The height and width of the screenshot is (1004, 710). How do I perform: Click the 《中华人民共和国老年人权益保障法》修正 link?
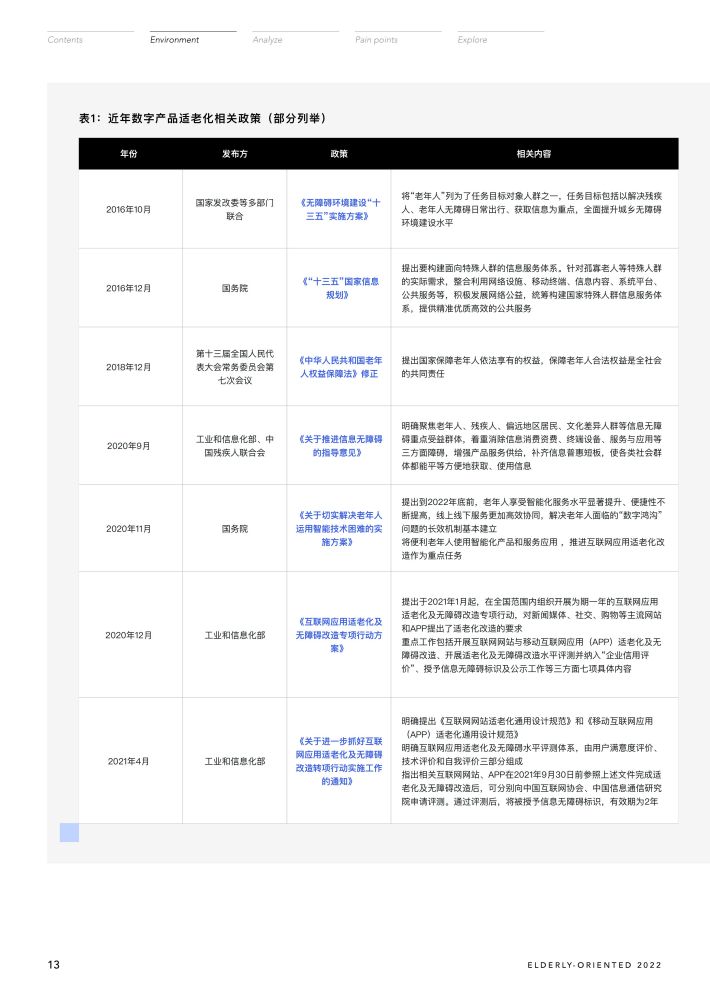(x=339, y=367)
